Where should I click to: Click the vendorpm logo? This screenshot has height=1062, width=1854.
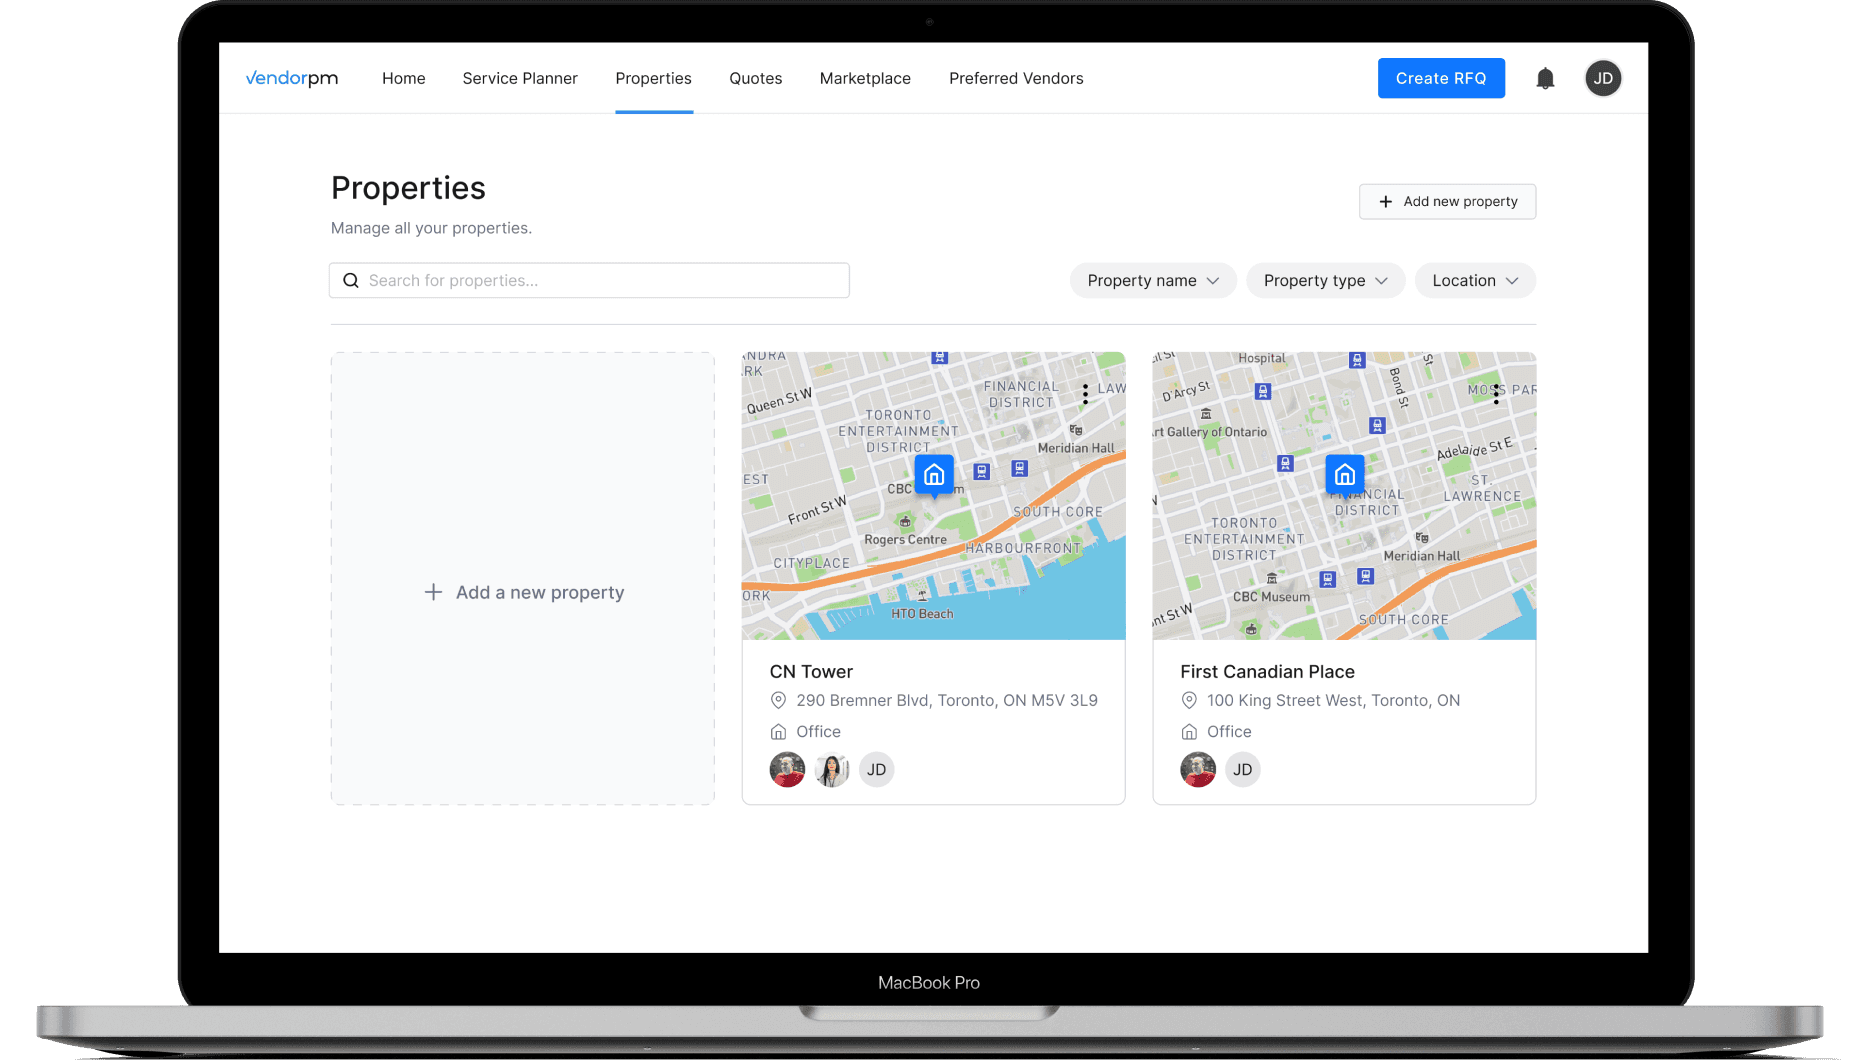[x=292, y=78]
